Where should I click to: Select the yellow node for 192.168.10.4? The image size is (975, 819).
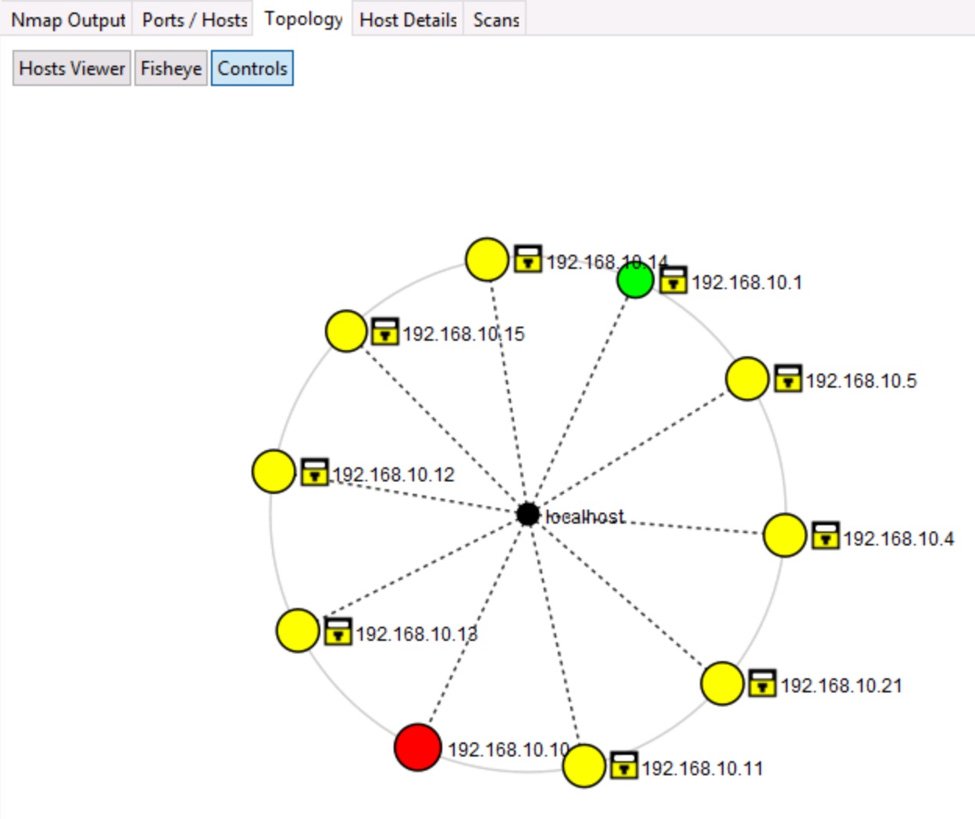pyautogui.click(x=785, y=535)
